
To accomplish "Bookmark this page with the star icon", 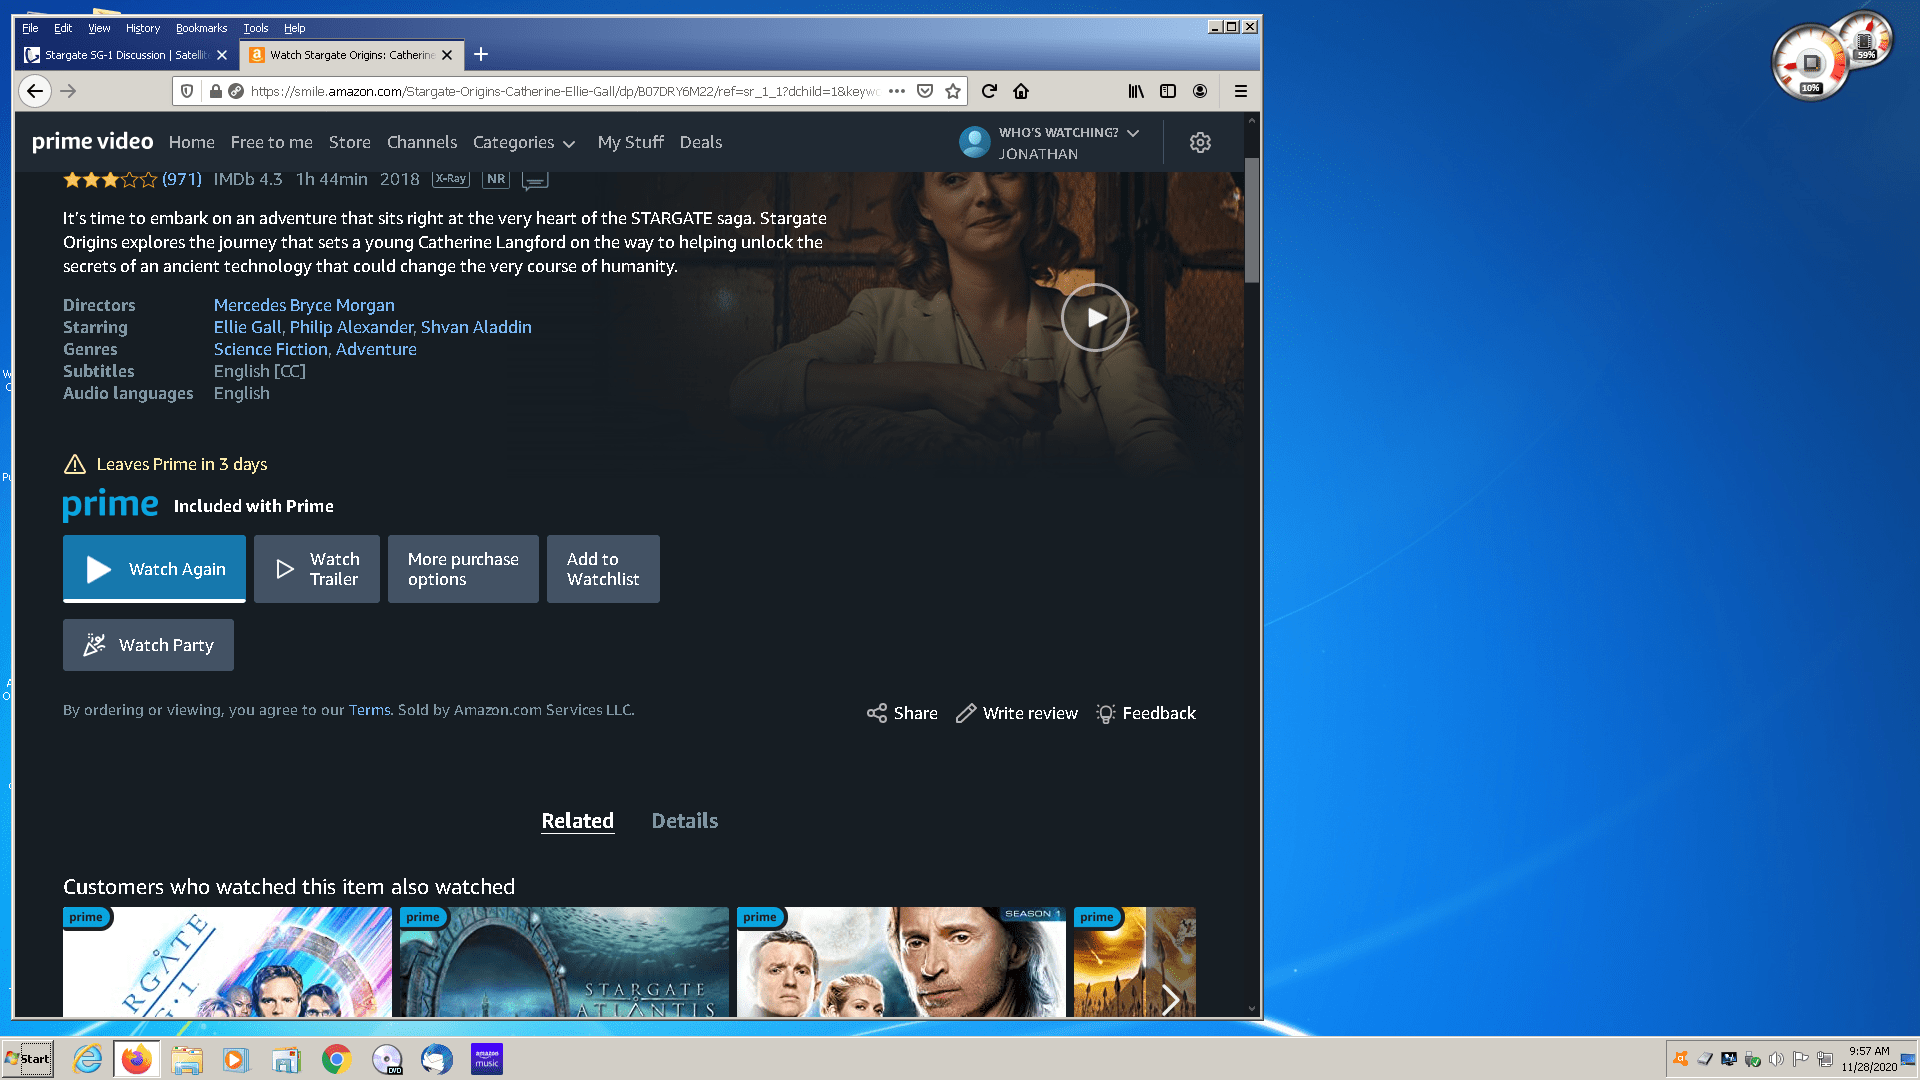I will click(953, 91).
